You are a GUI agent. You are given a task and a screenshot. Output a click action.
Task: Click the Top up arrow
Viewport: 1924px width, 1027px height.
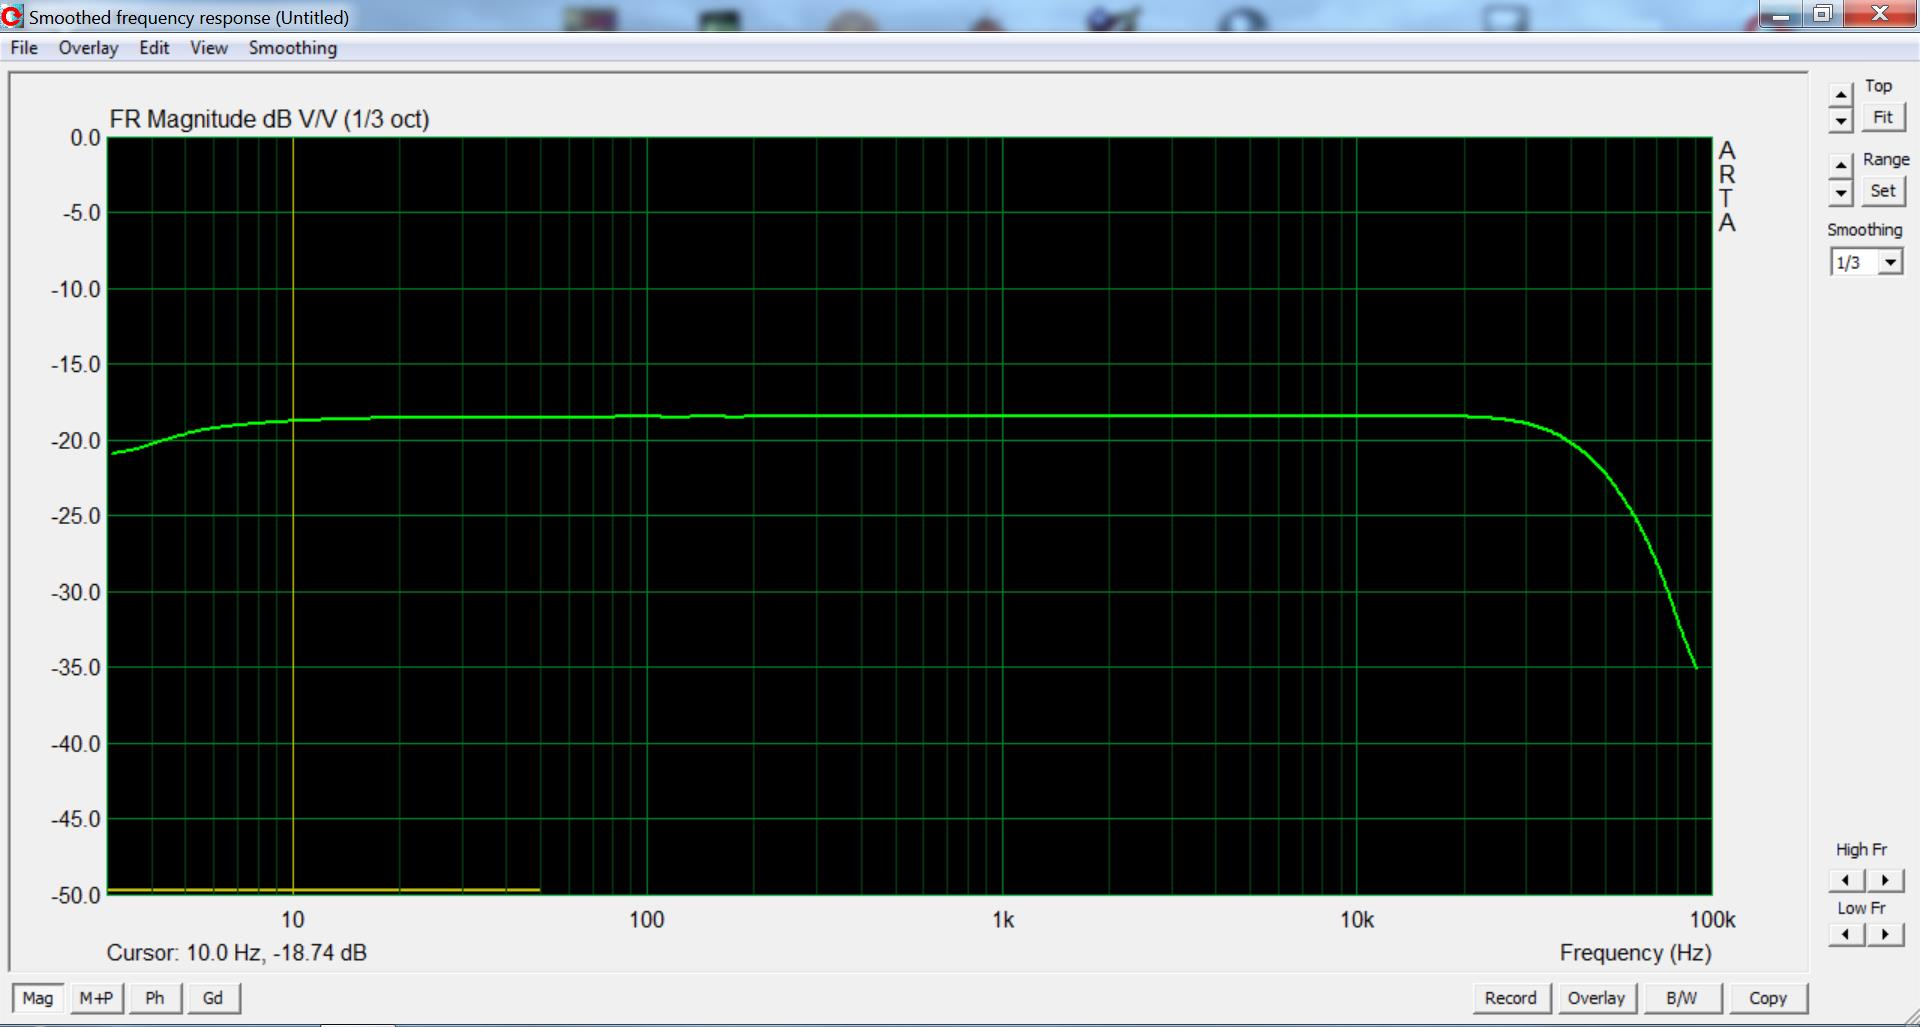[1841, 95]
